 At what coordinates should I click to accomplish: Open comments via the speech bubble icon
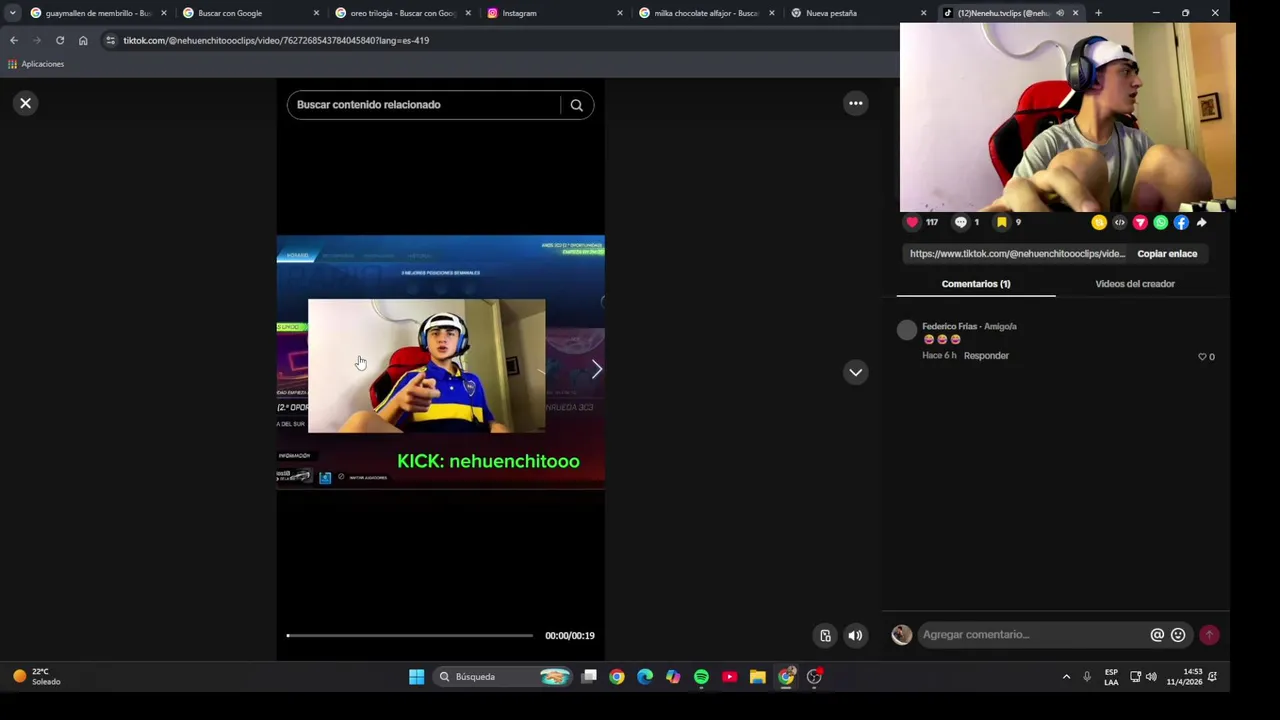[961, 222]
